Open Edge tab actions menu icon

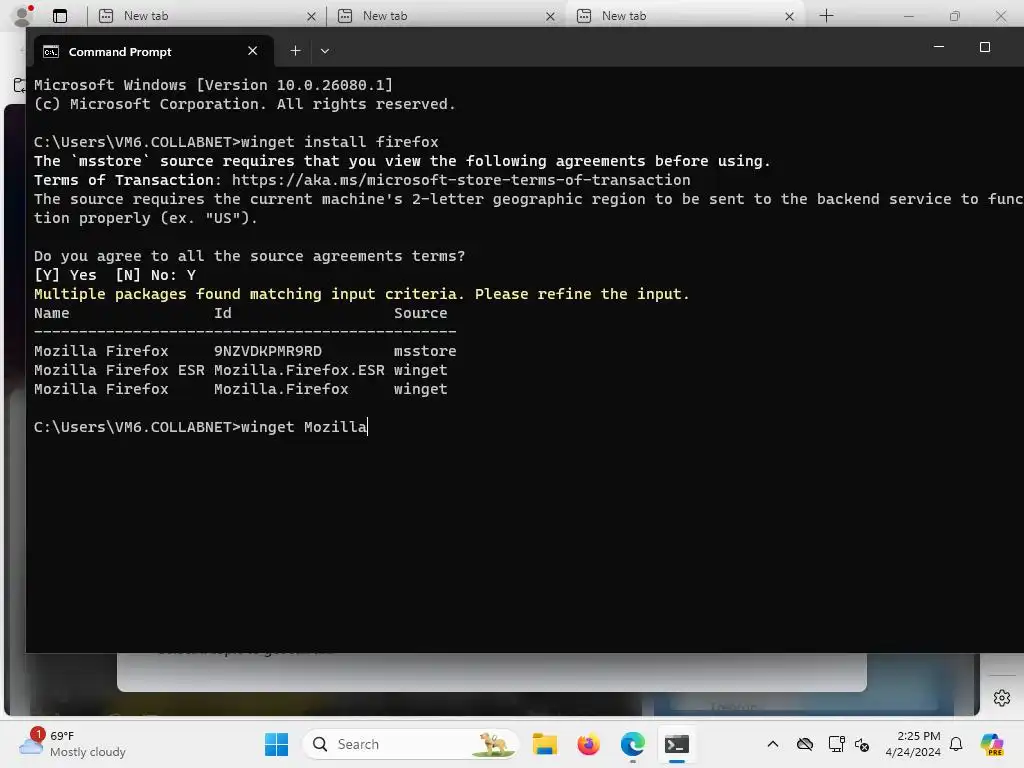60,16
